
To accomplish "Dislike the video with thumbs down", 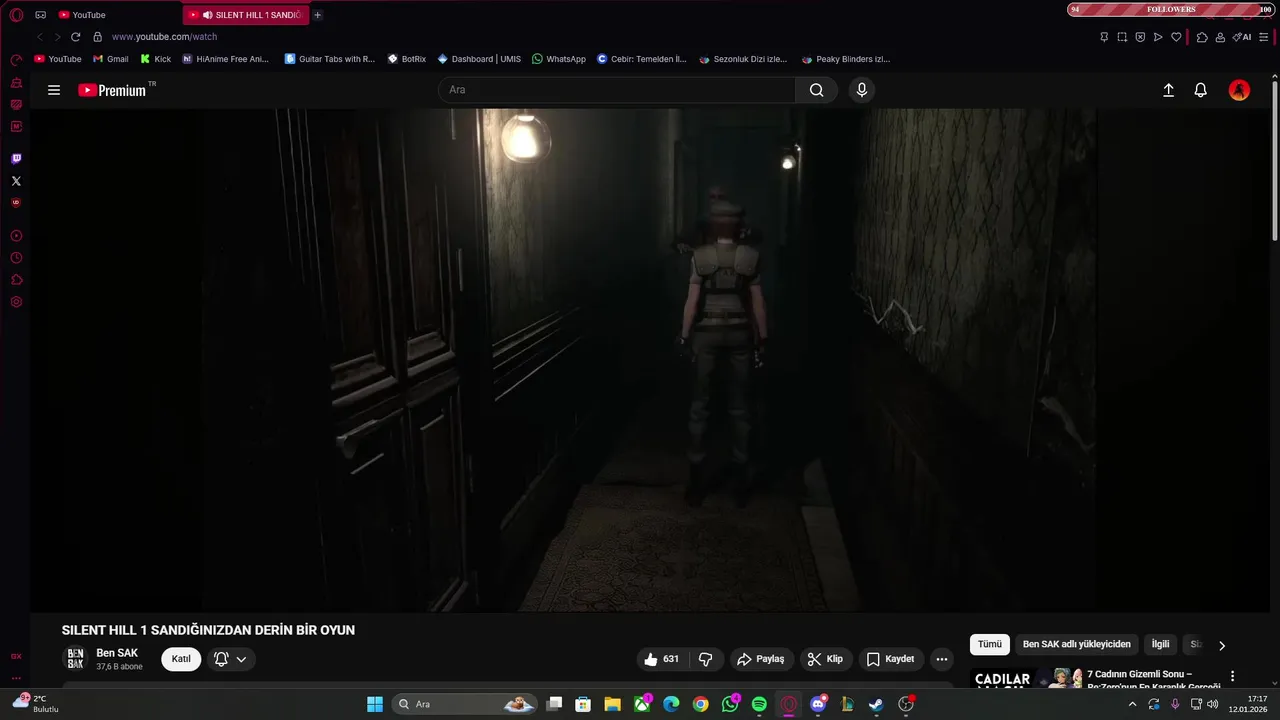I will [x=705, y=659].
